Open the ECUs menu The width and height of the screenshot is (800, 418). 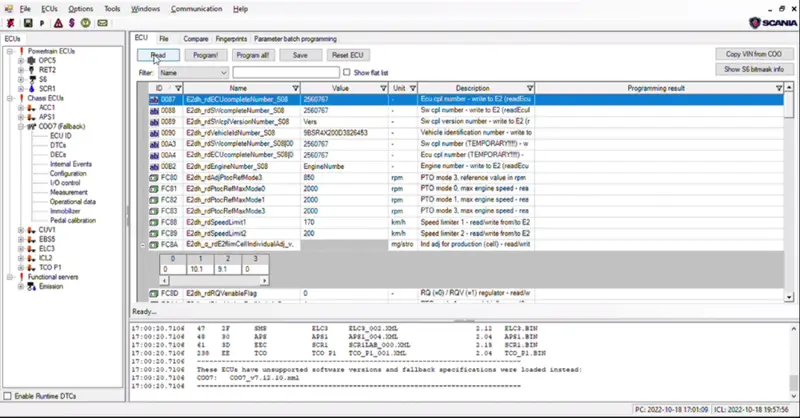(49, 9)
